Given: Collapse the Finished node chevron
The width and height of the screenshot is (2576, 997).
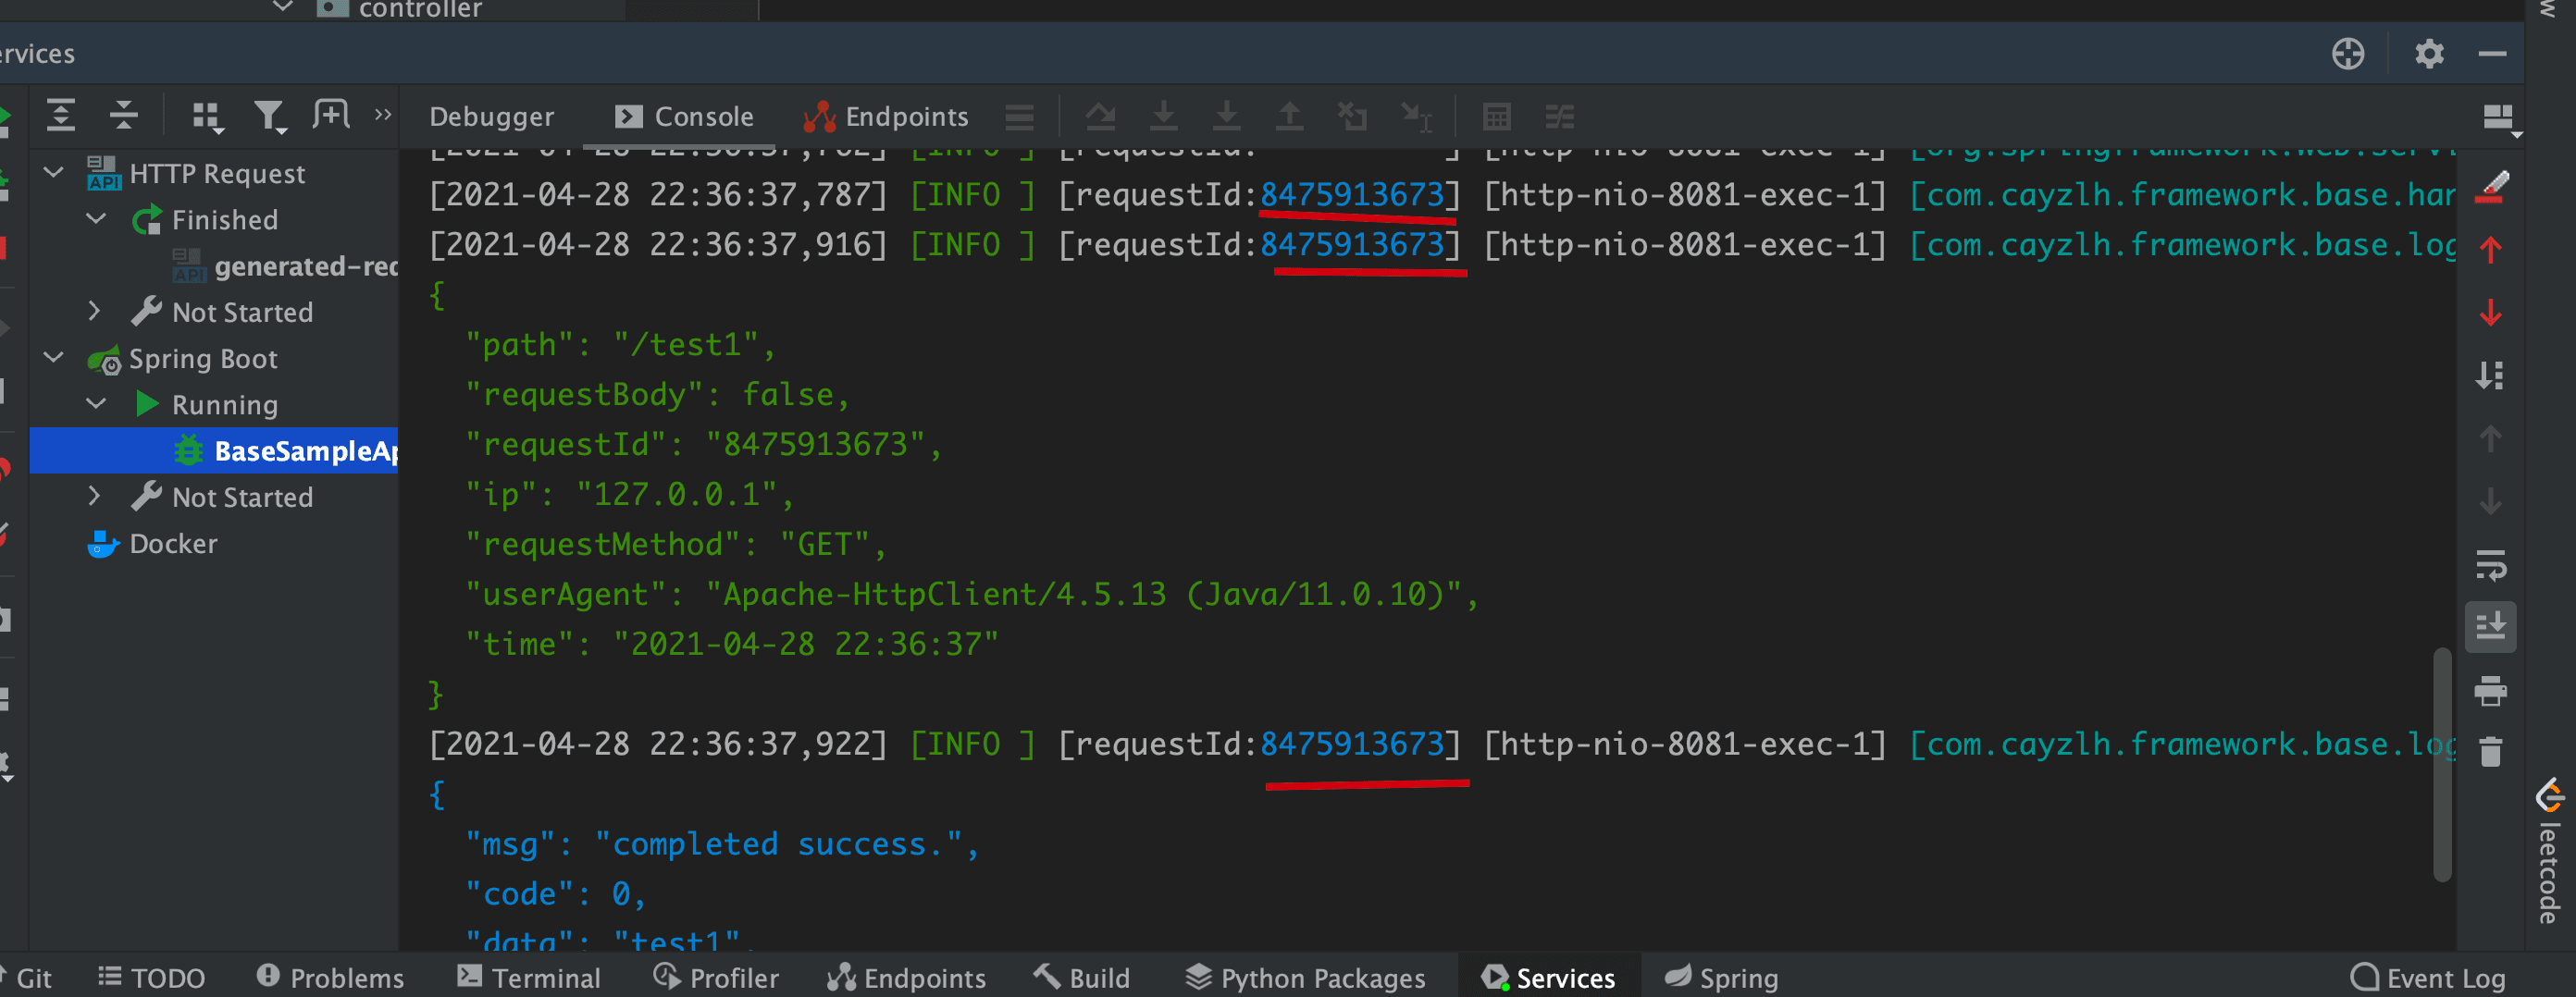Looking at the screenshot, I should tap(96, 218).
